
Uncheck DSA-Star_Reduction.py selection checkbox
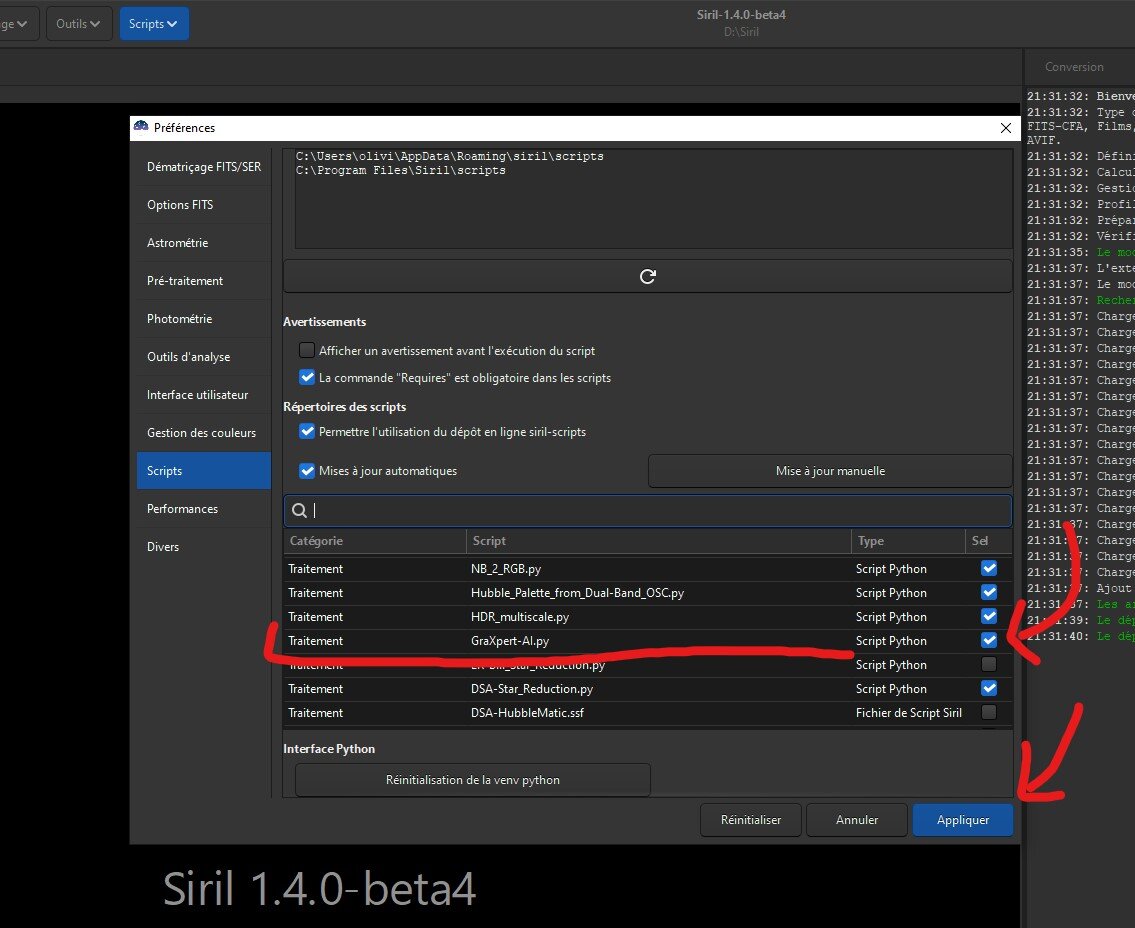tap(989, 688)
